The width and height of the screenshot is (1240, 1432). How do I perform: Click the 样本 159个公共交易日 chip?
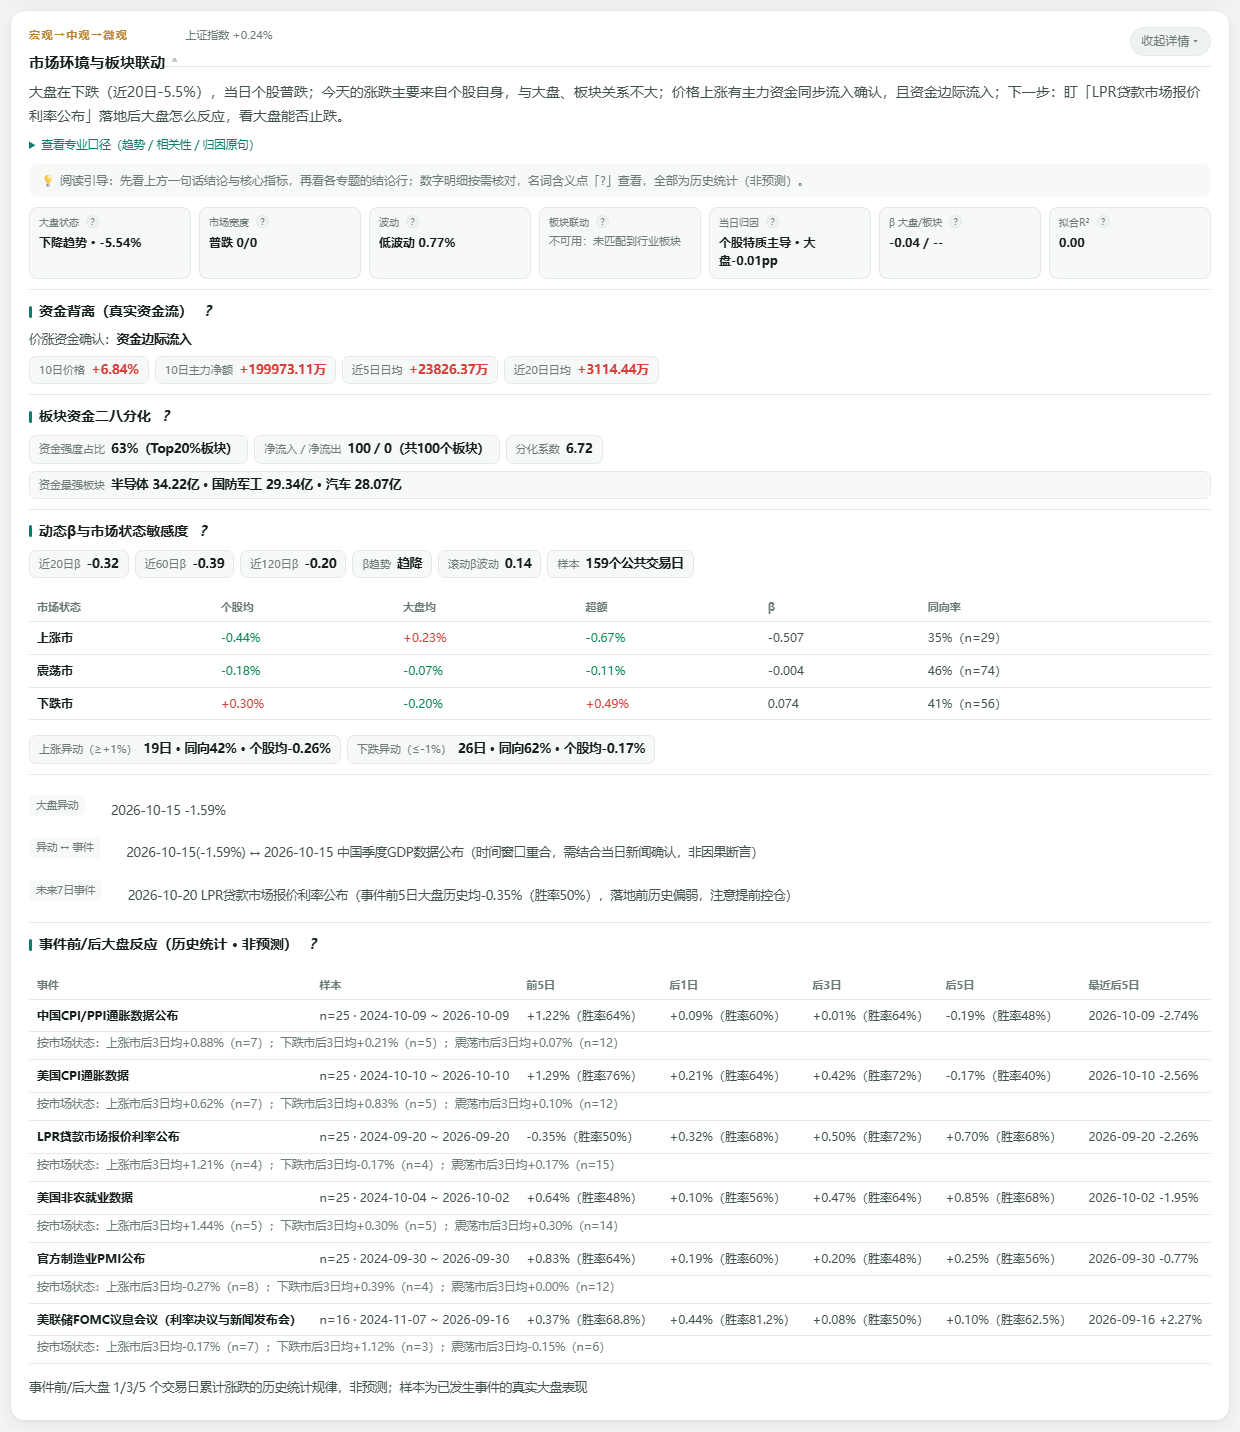[620, 564]
